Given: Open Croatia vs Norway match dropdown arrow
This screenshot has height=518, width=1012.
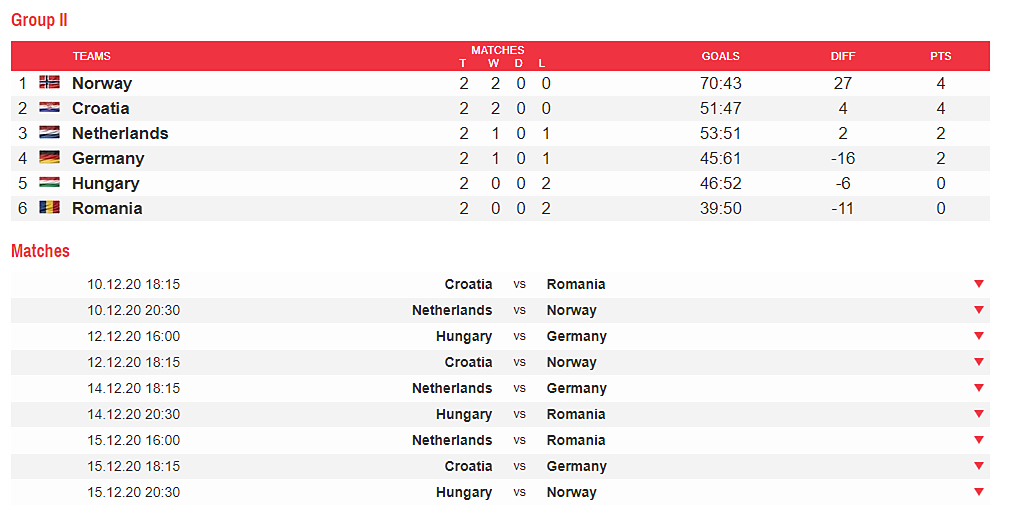Looking at the screenshot, I should tap(979, 362).
